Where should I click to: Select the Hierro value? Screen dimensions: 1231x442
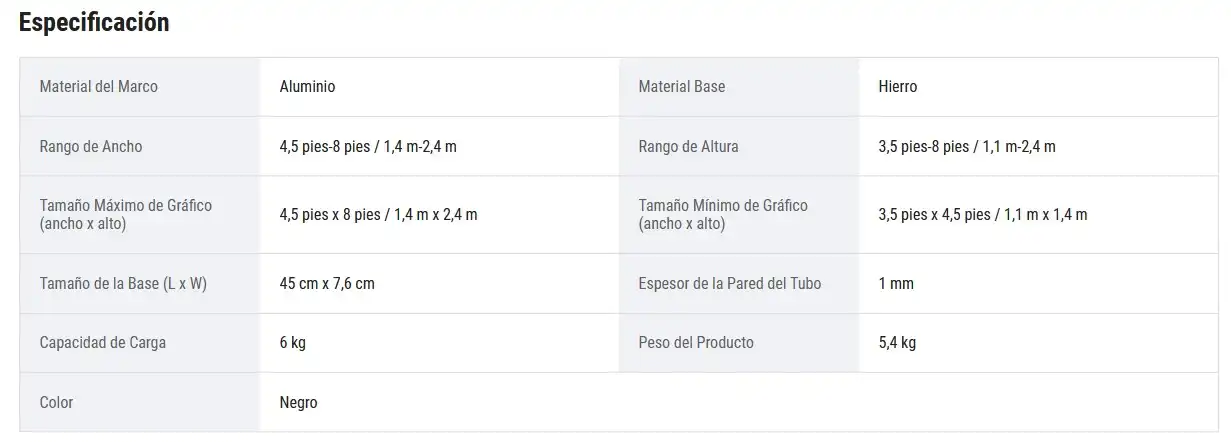tap(897, 87)
